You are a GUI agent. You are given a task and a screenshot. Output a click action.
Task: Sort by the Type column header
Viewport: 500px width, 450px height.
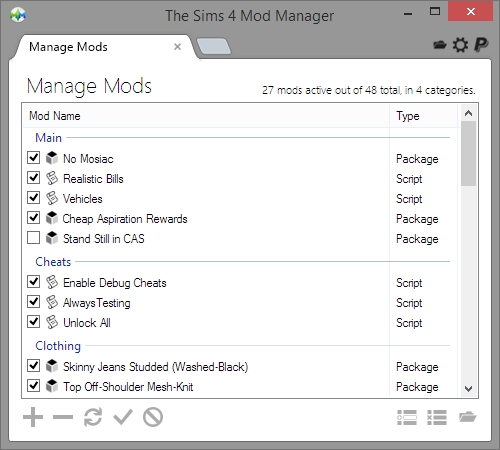423,116
